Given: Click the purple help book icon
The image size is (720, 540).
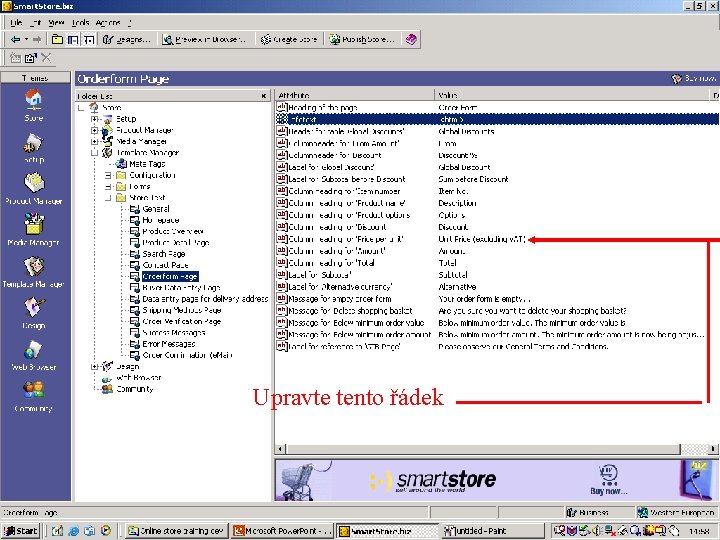Looking at the screenshot, I should point(411,39).
